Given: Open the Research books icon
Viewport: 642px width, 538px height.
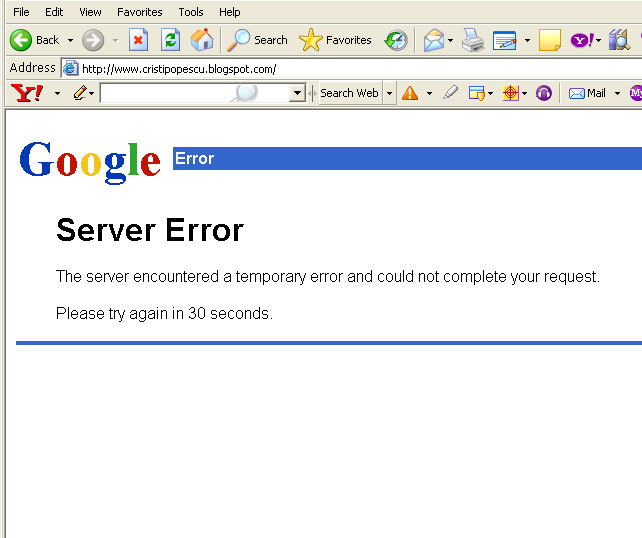Looking at the screenshot, I should (x=619, y=40).
